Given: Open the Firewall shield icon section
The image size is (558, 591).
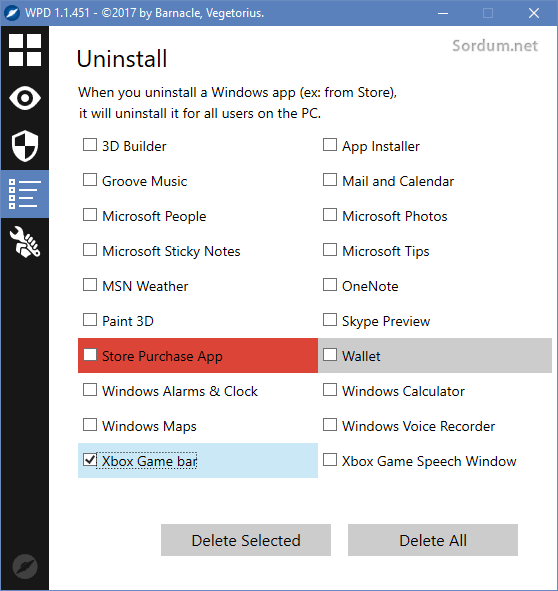Looking at the screenshot, I should [x=25, y=146].
